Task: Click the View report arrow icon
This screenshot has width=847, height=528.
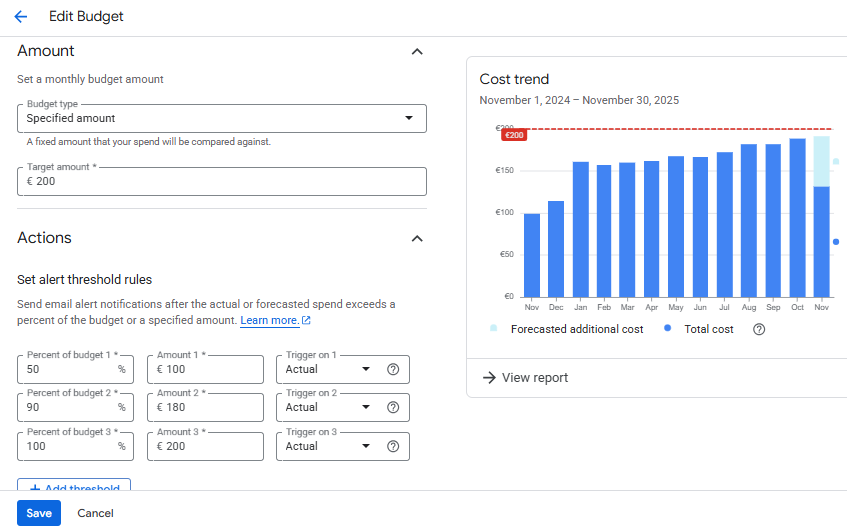Action: (489, 378)
